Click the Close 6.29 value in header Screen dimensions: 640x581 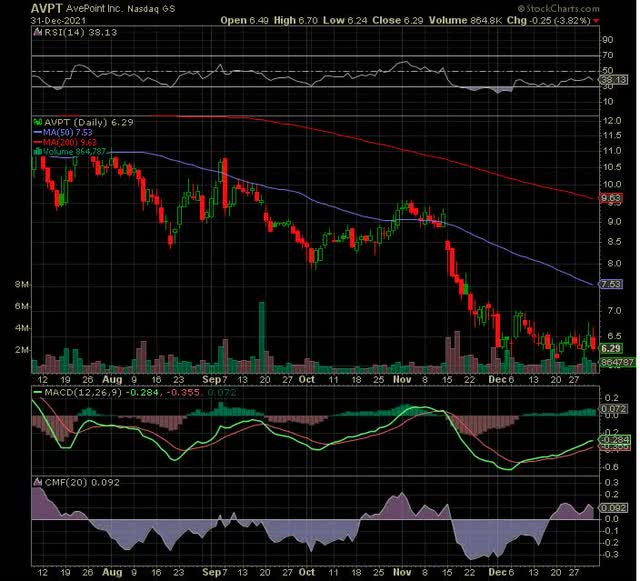pos(398,20)
